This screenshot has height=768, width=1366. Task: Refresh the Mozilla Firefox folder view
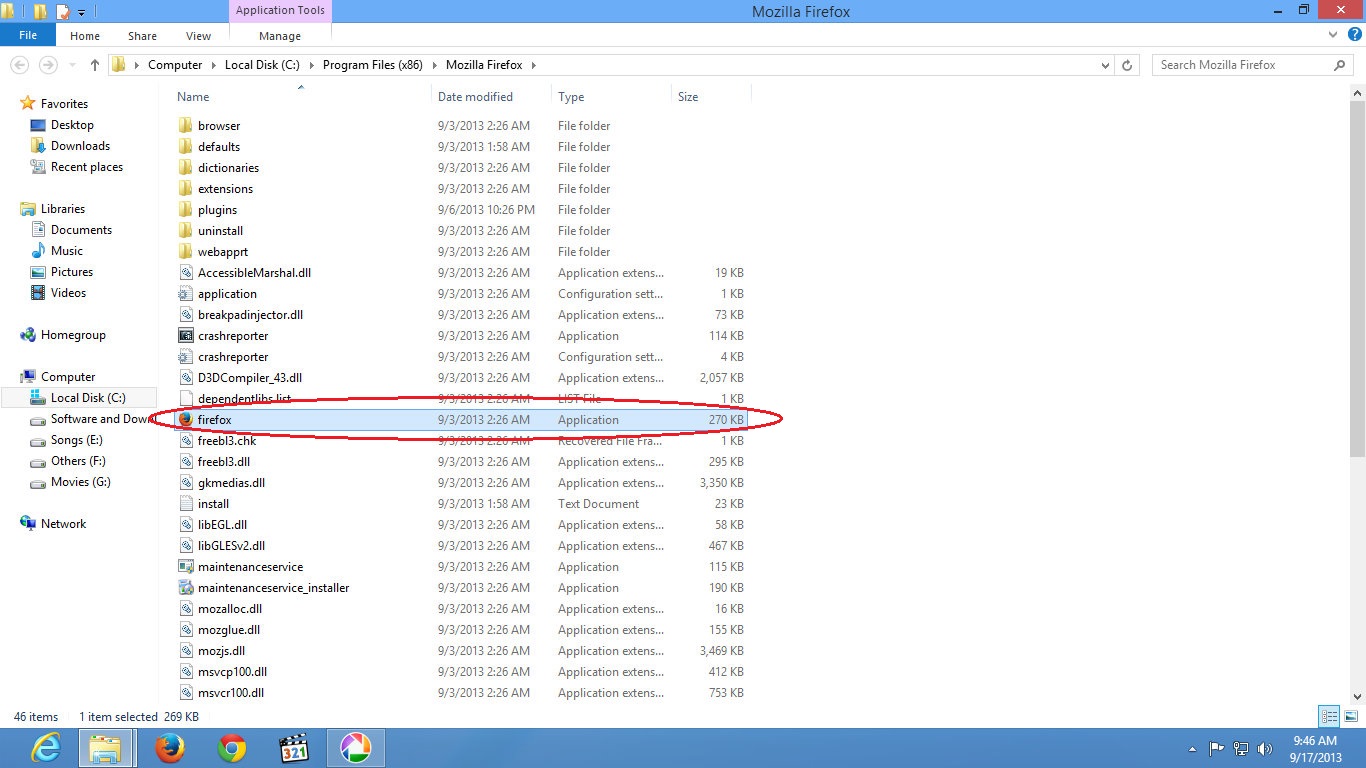1127,65
